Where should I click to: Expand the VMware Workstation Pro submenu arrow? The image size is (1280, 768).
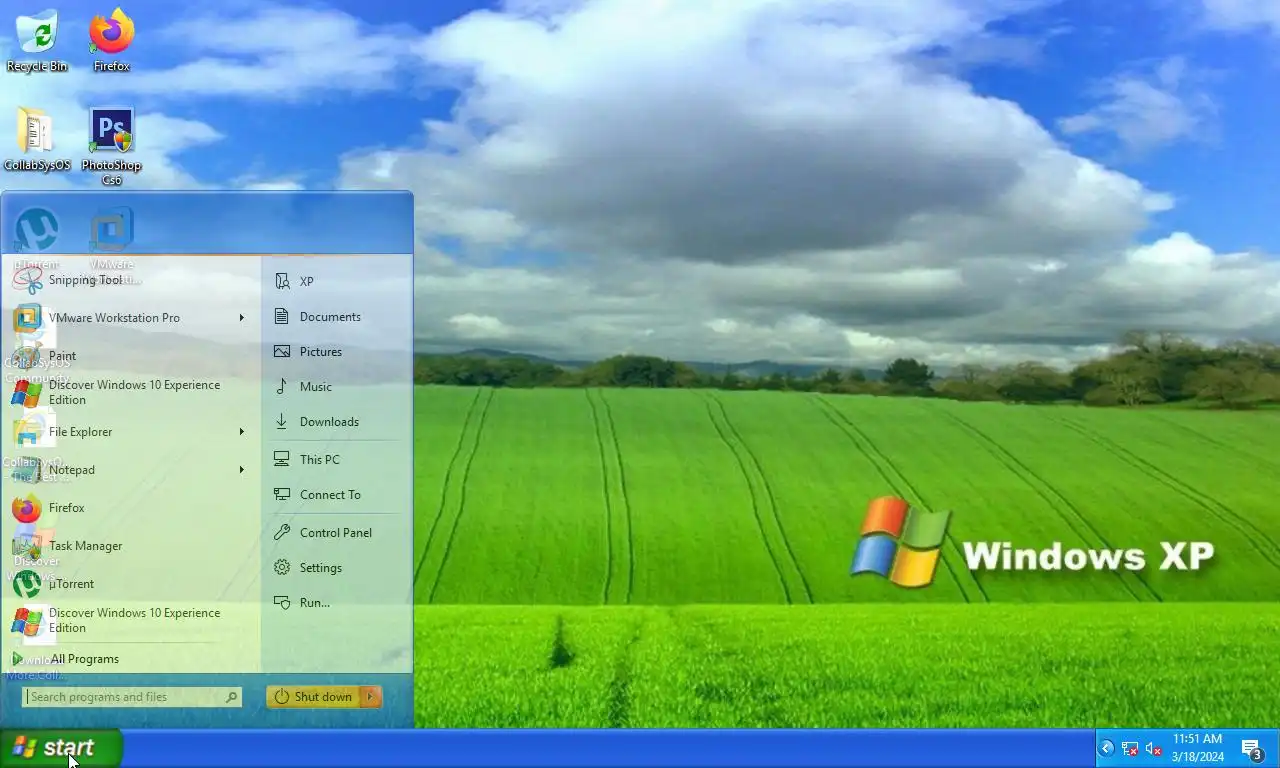[242, 318]
